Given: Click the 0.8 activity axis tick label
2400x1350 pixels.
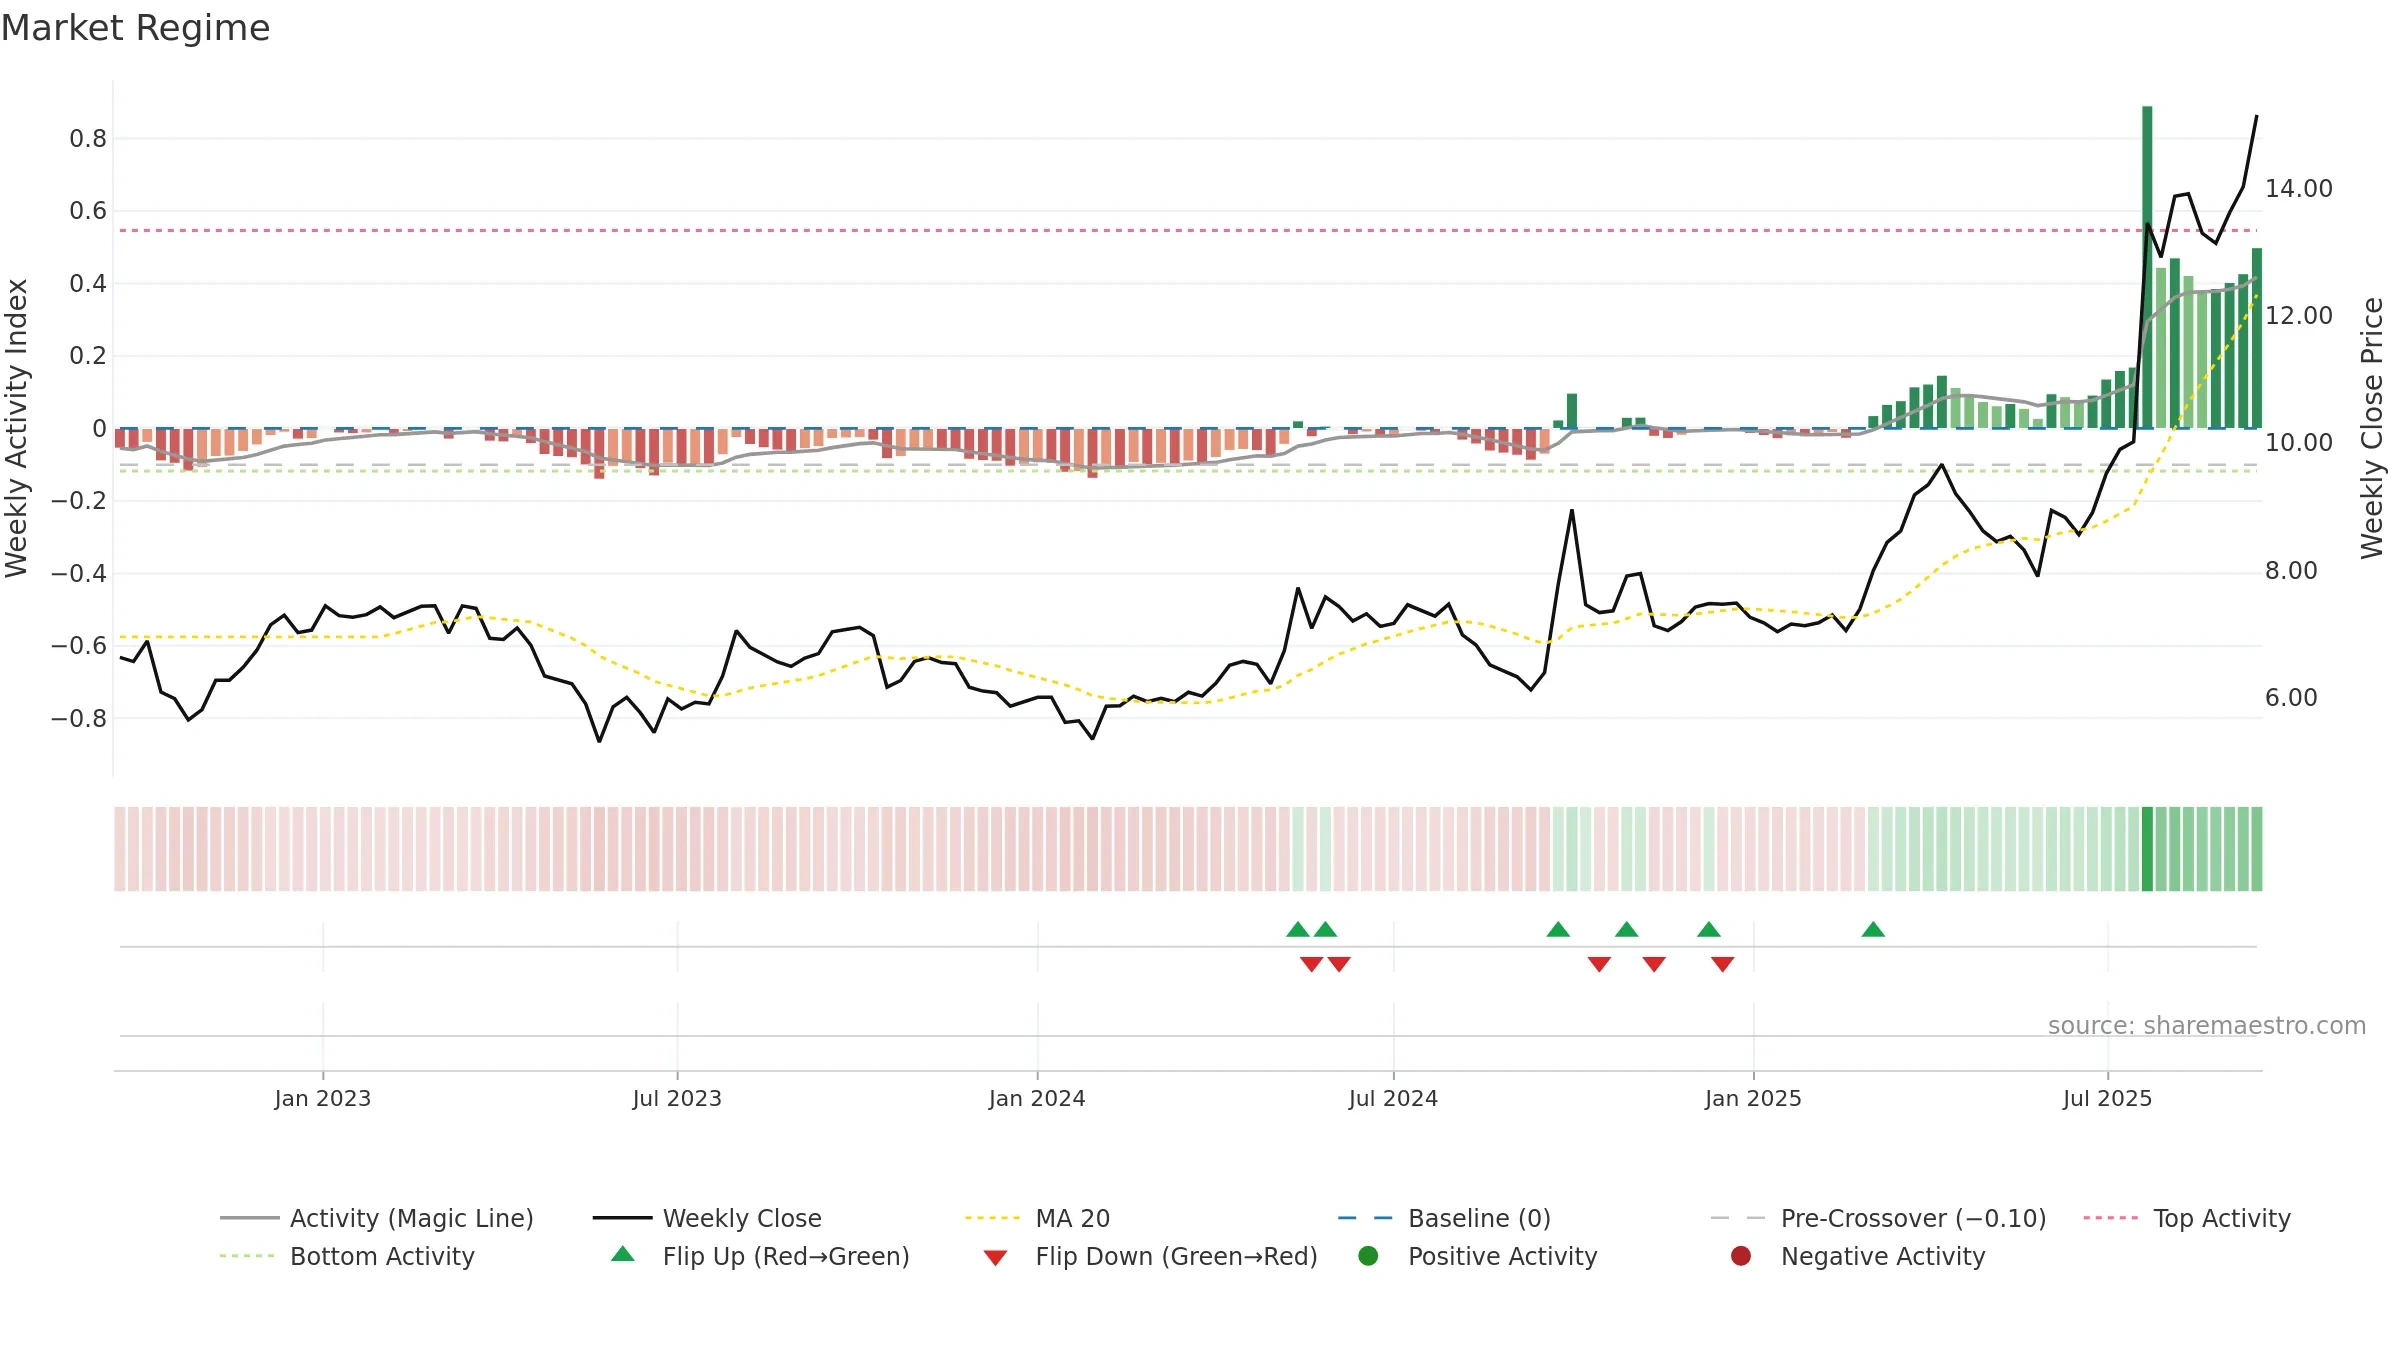Looking at the screenshot, I should click(88, 138).
